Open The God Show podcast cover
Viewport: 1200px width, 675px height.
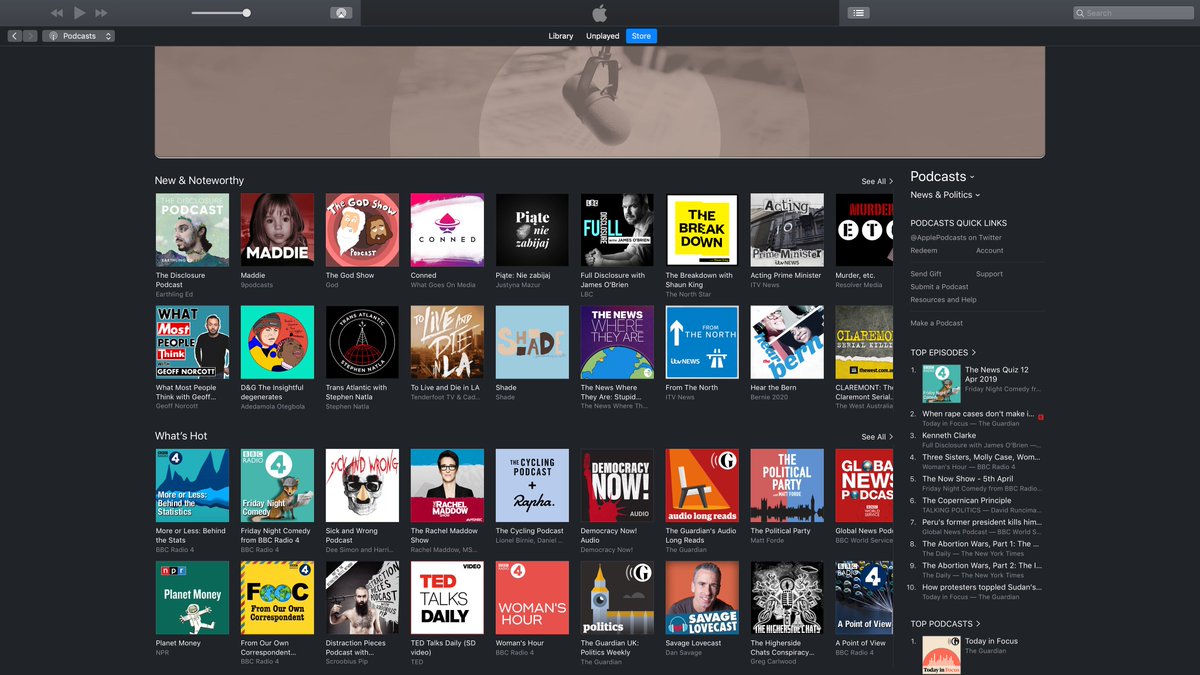[x=362, y=230]
